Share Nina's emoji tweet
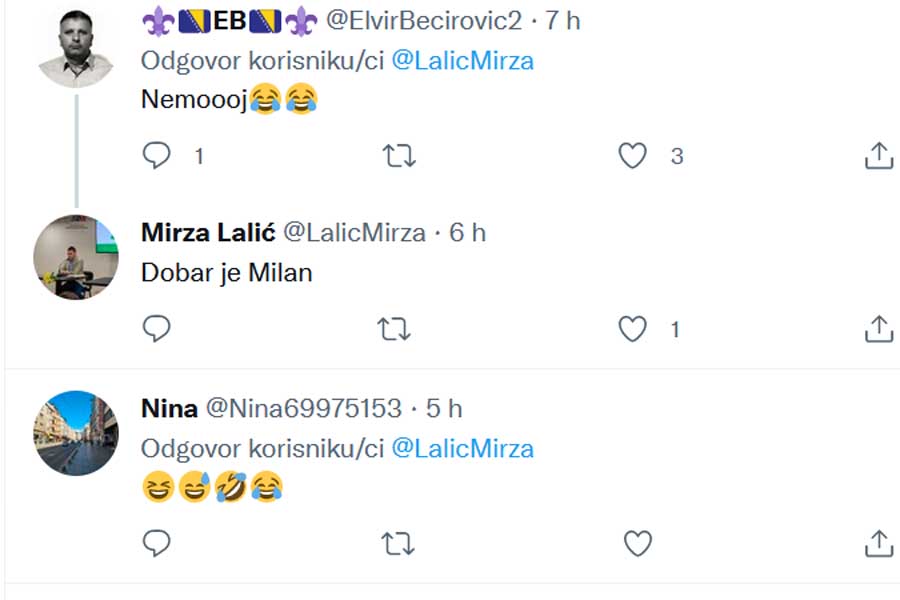 pos(877,543)
